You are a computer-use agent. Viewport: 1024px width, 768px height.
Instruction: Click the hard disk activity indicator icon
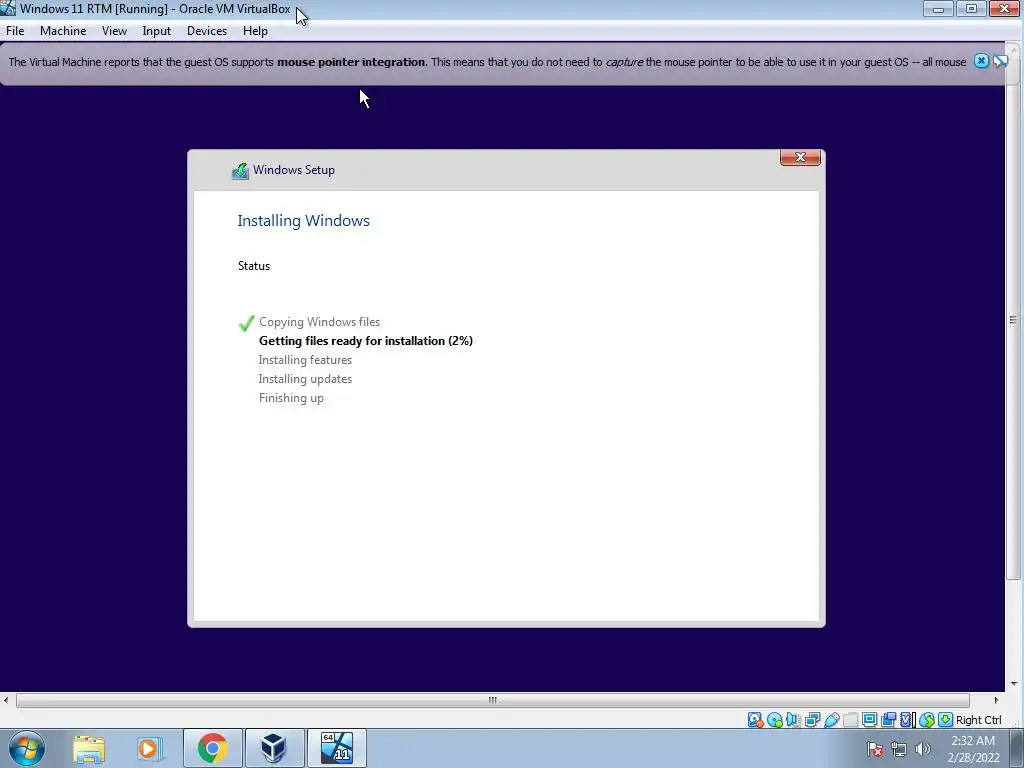point(756,720)
